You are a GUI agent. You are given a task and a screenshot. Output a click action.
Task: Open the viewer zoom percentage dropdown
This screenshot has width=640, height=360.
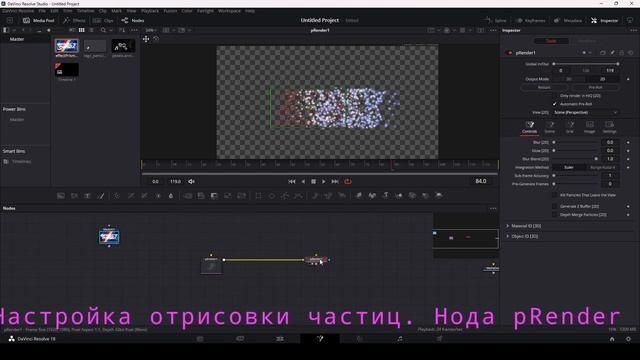click(151, 30)
